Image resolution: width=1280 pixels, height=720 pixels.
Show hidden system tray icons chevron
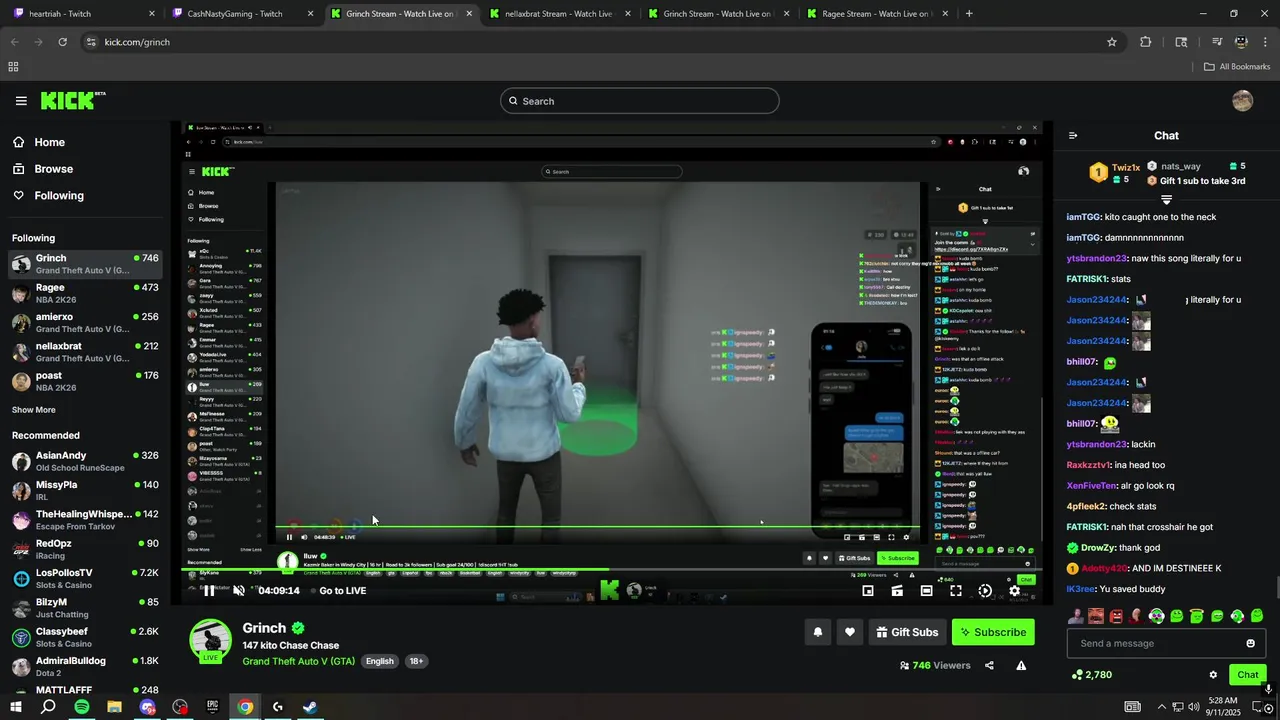1161,707
